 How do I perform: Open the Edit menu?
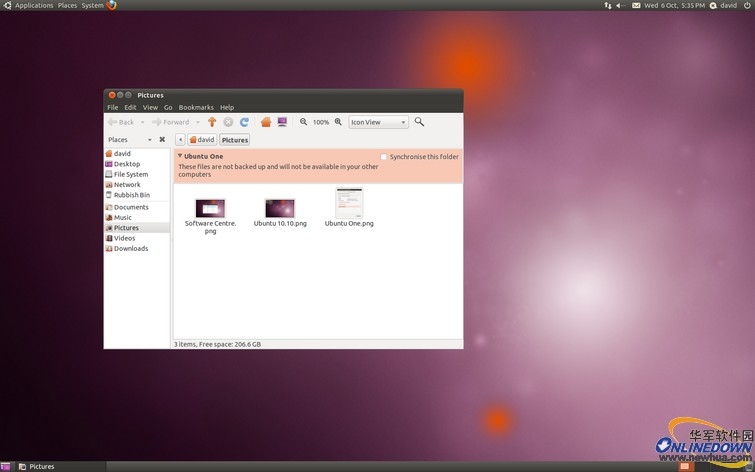tap(130, 107)
